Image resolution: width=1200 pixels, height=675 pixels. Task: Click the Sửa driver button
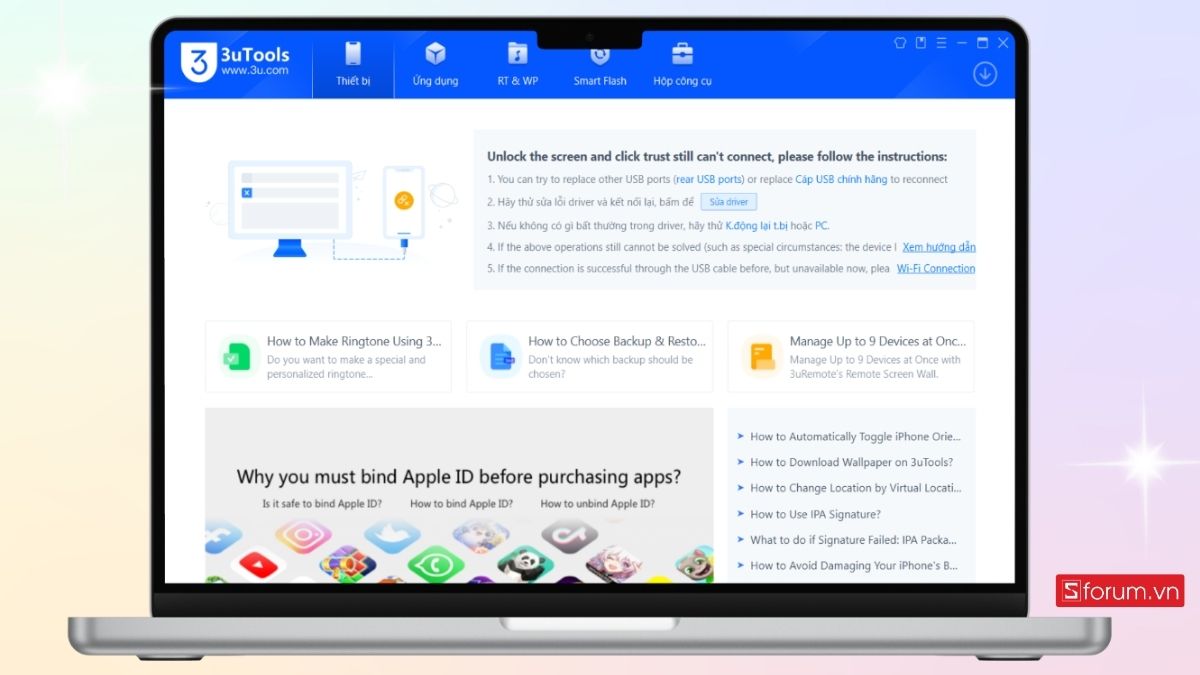[729, 202]
